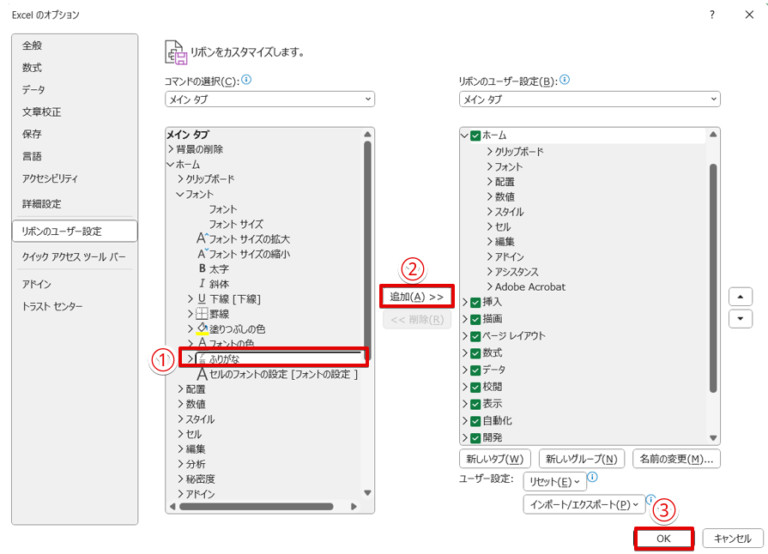Screen dimensions: 768x554
Task: Open the インポート/エクスポート dropdown
Action: click(584, 504)
